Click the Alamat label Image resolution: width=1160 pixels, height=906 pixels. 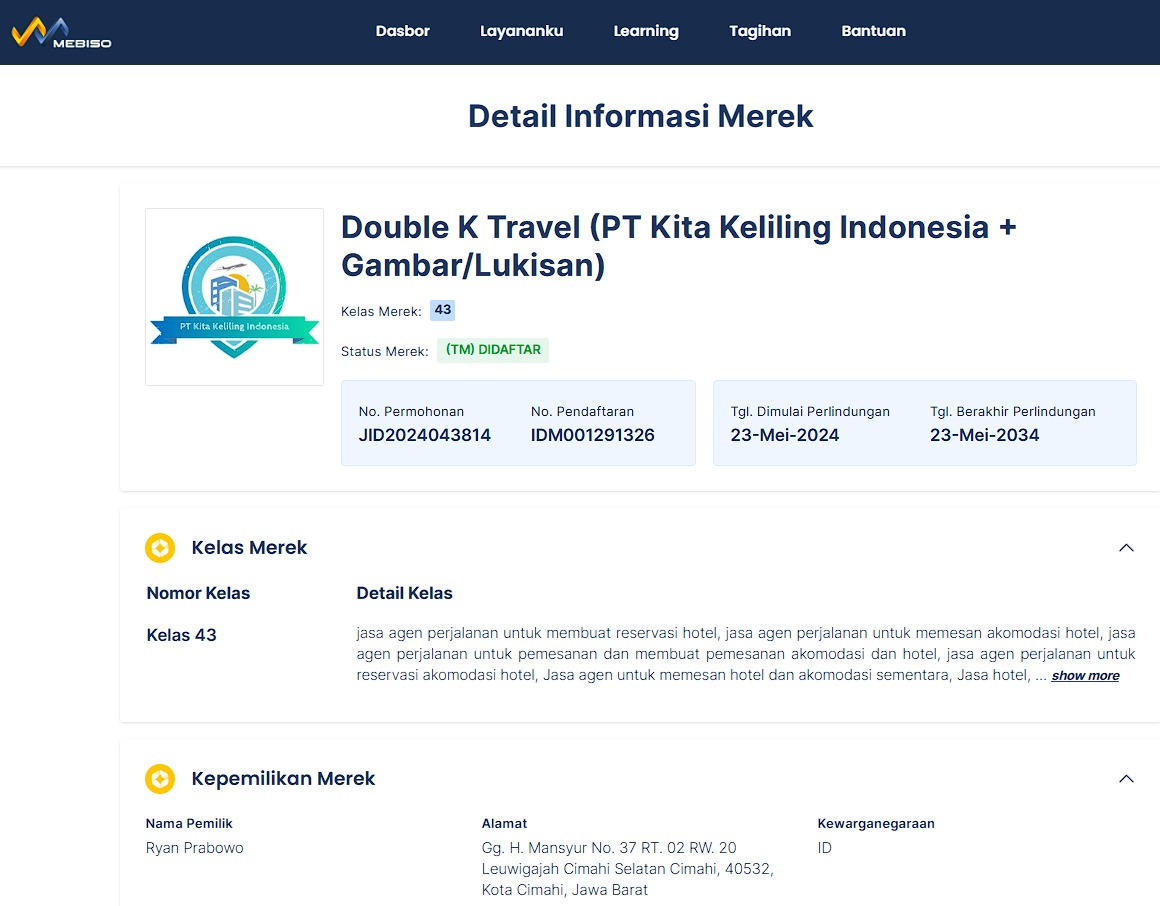(x=505, y=823)
